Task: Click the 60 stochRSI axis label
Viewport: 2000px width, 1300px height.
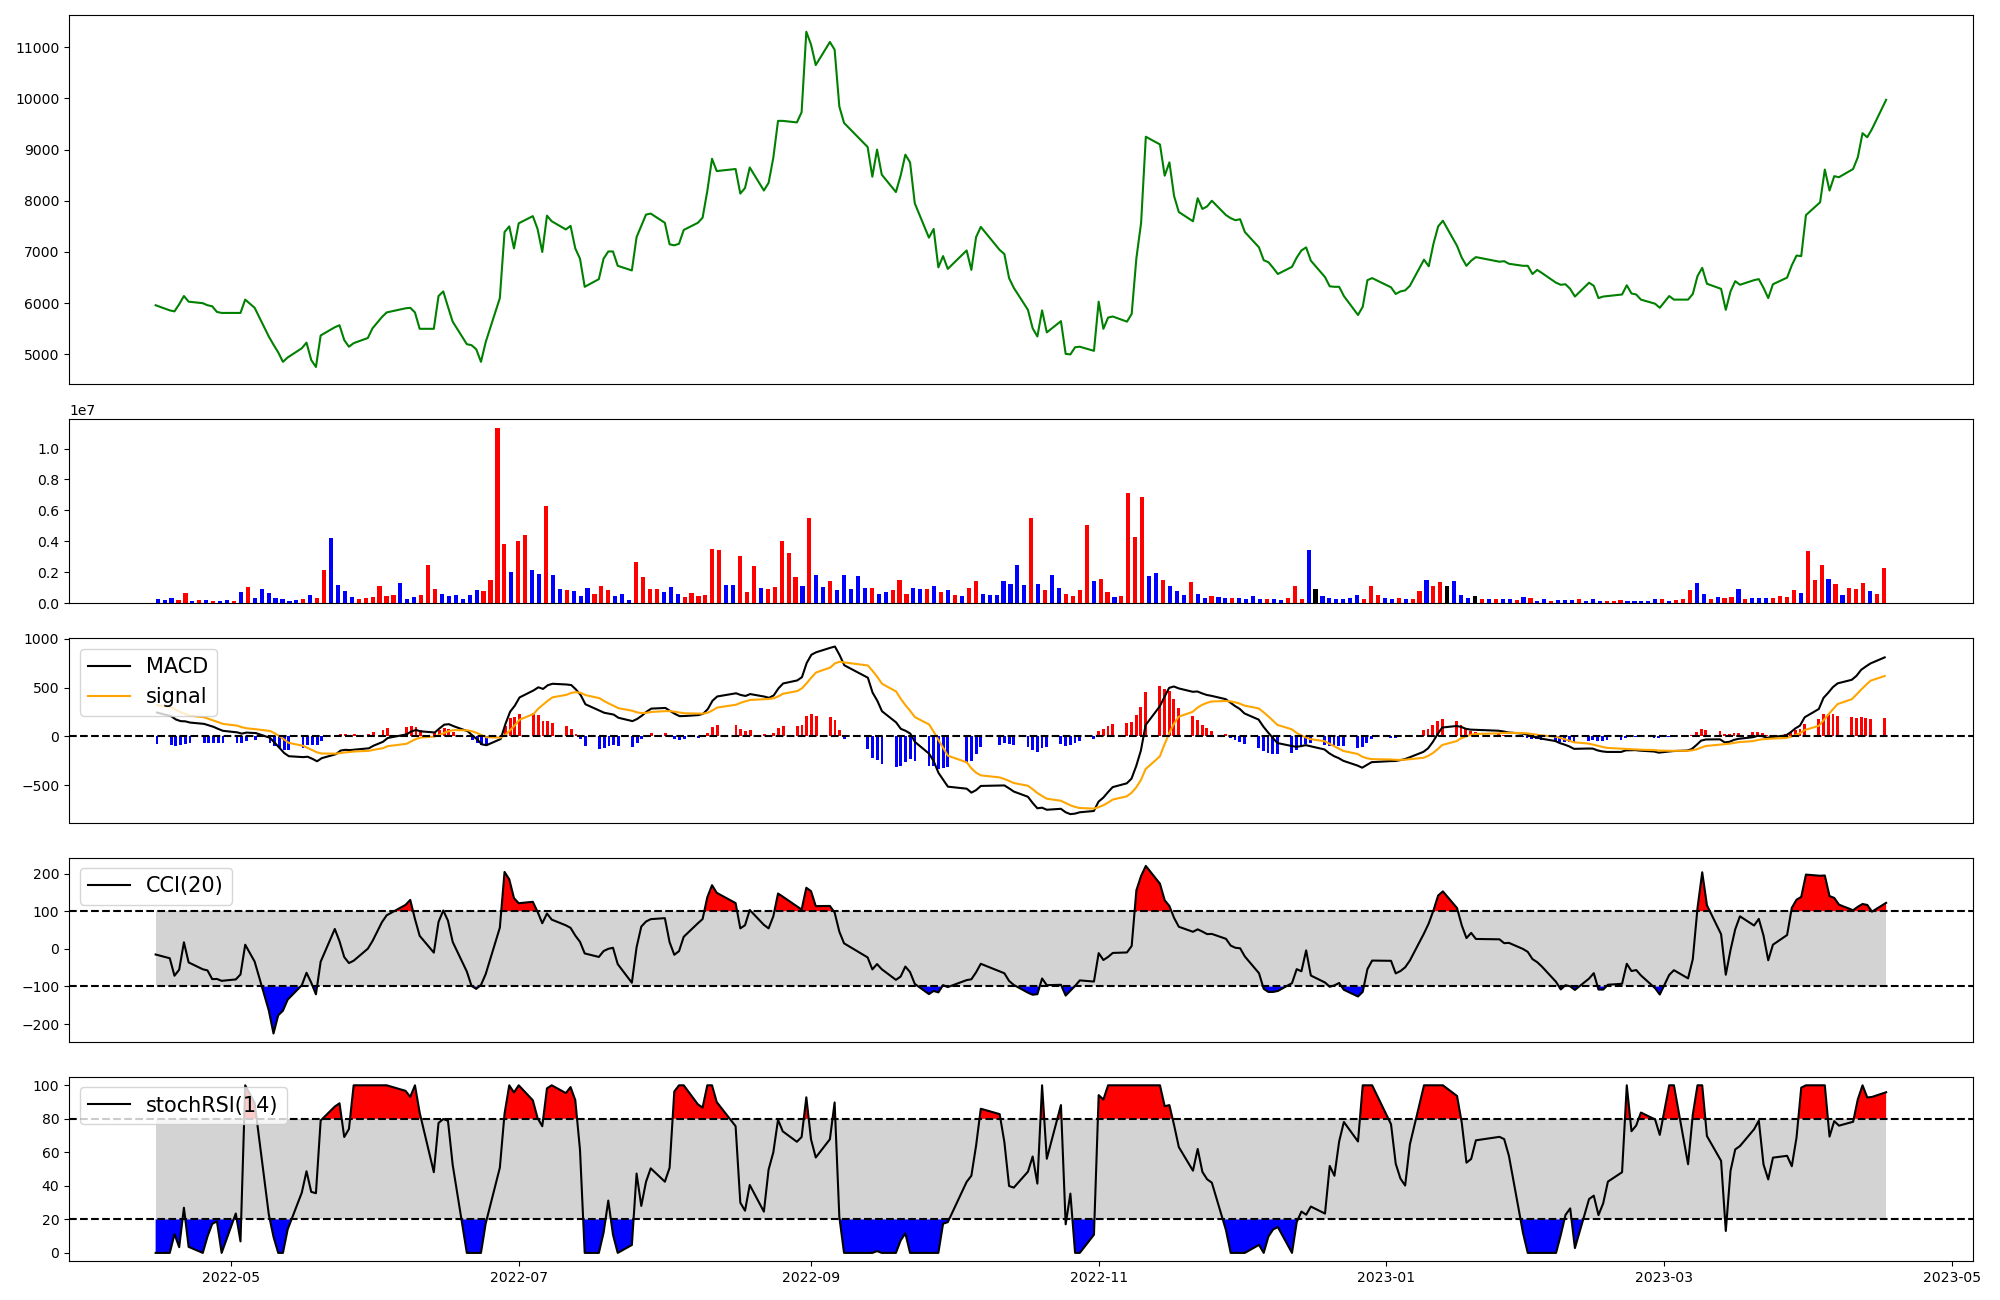Action: coord(50,1153)
